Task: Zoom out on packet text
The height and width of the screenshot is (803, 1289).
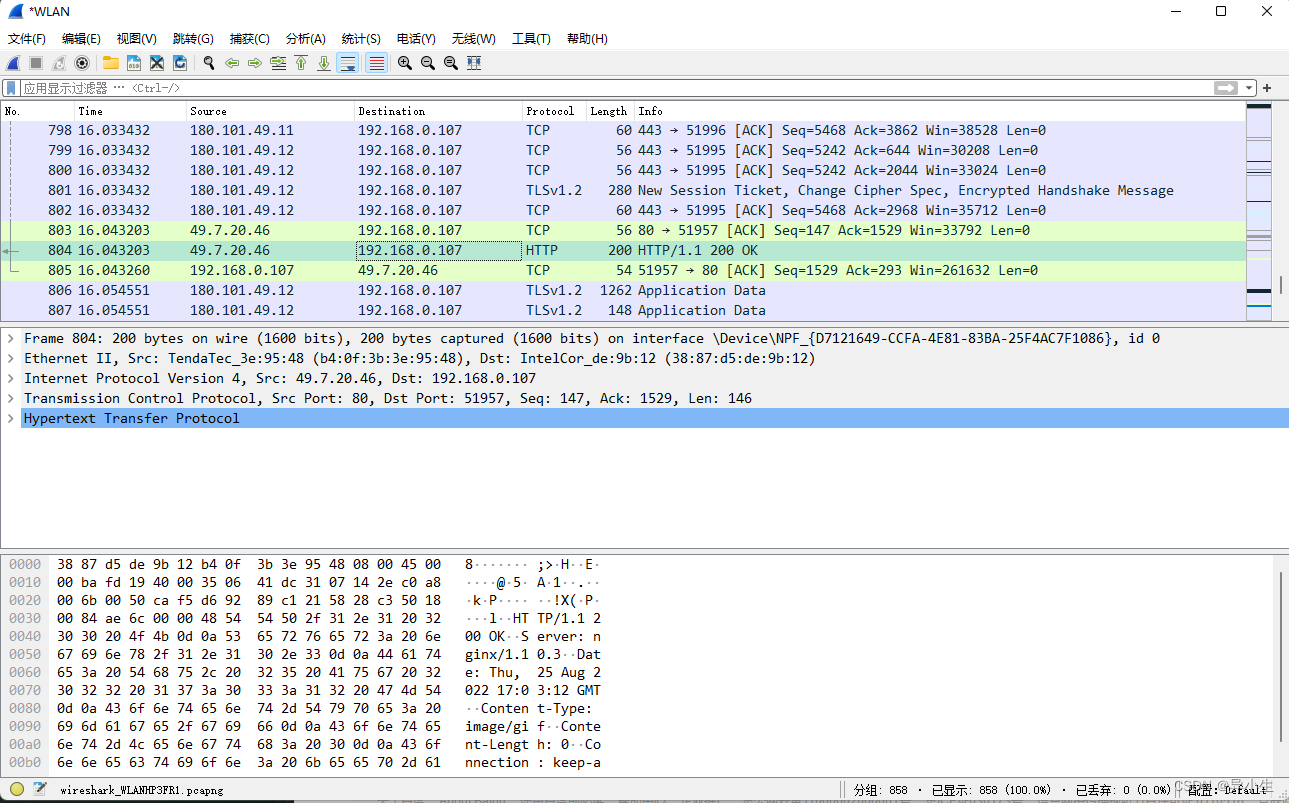Action: pos(428,63)
